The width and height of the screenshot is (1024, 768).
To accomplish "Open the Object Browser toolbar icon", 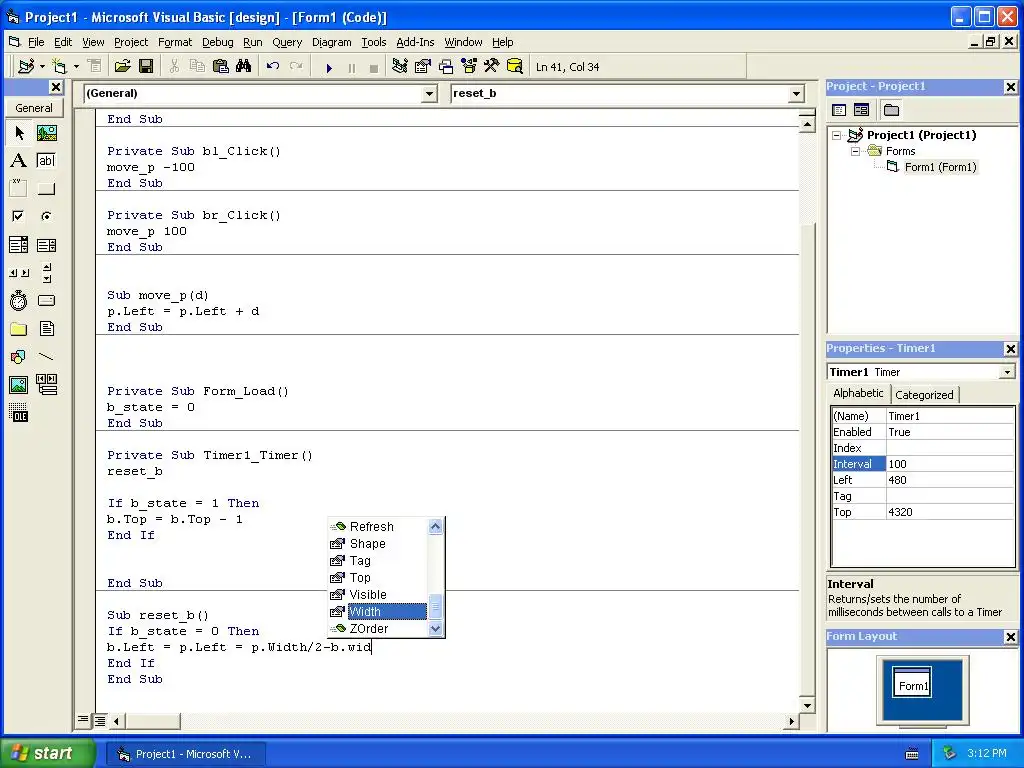I will tap(469, 66).
